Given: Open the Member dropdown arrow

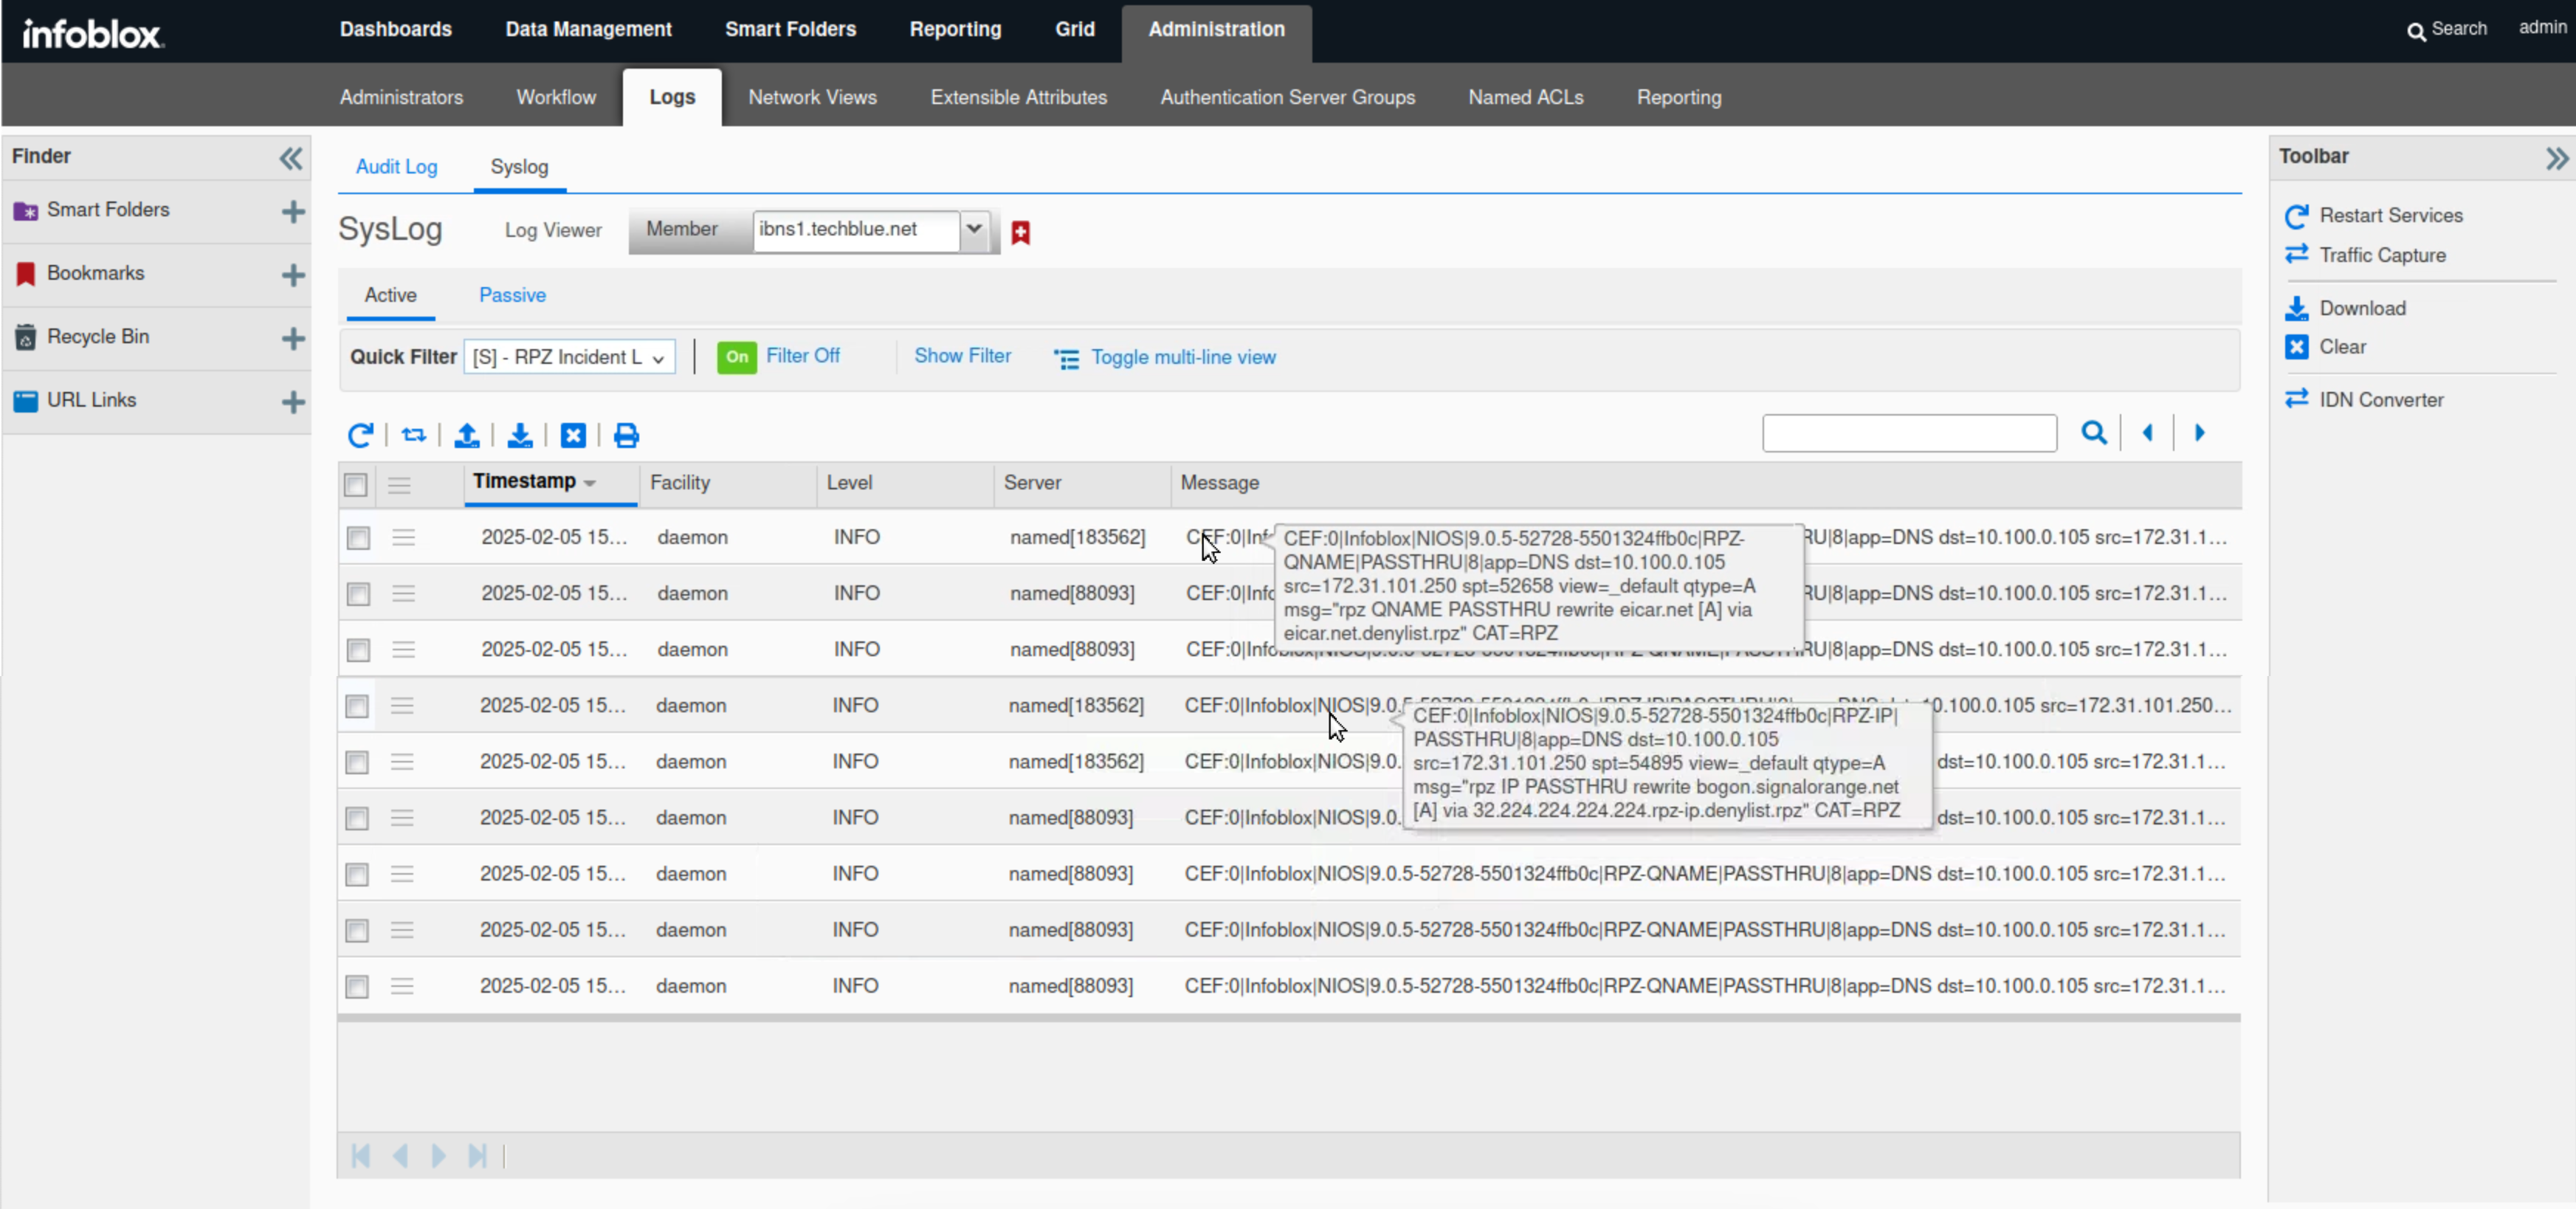Looking at the screenshot, I should click(x=973, y=230).
